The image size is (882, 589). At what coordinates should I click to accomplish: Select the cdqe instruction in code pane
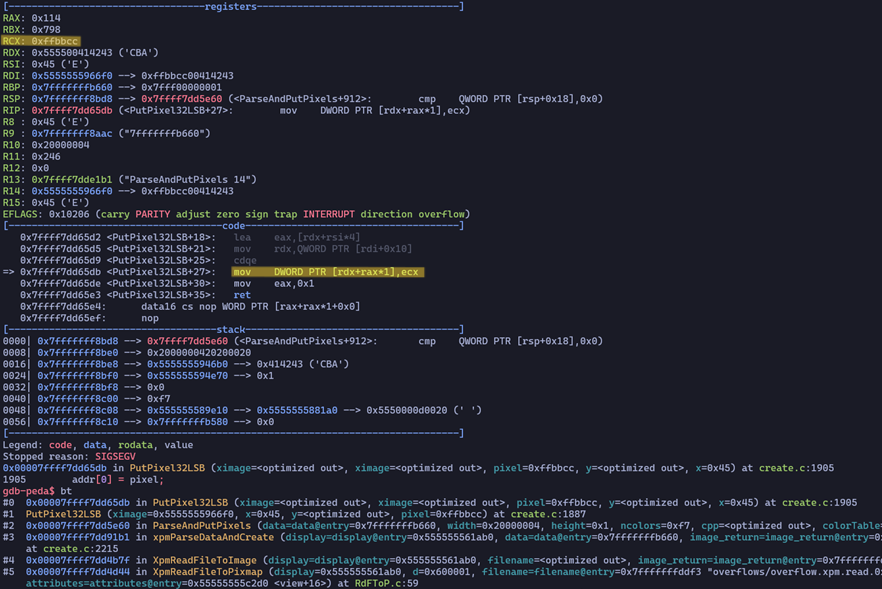coord(246,260)
